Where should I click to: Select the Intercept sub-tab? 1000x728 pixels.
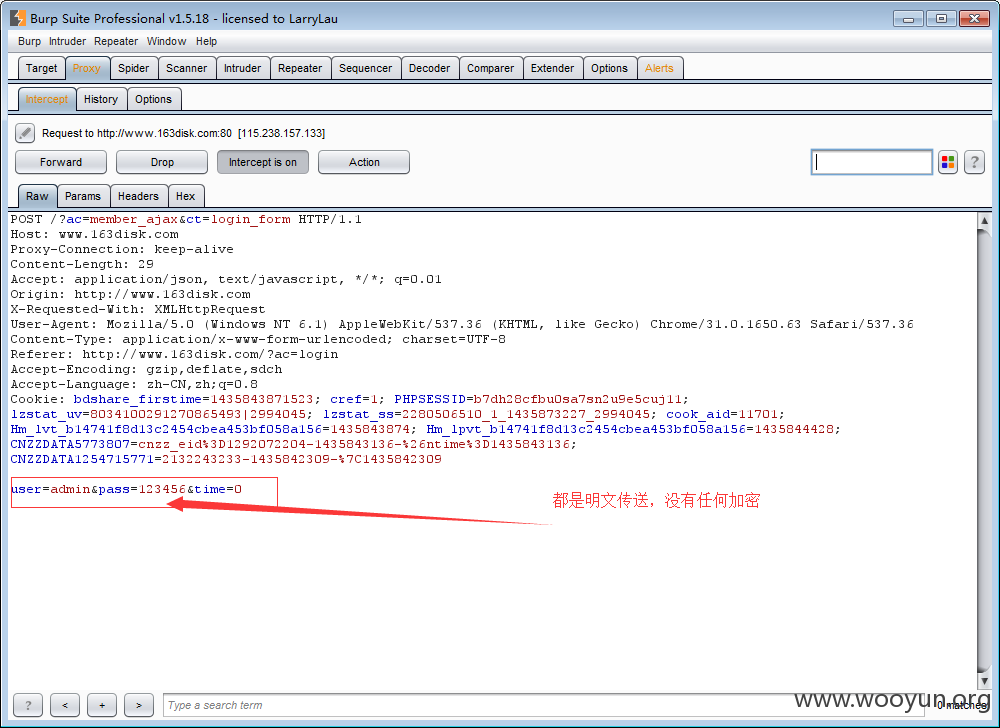pos(47,99)
